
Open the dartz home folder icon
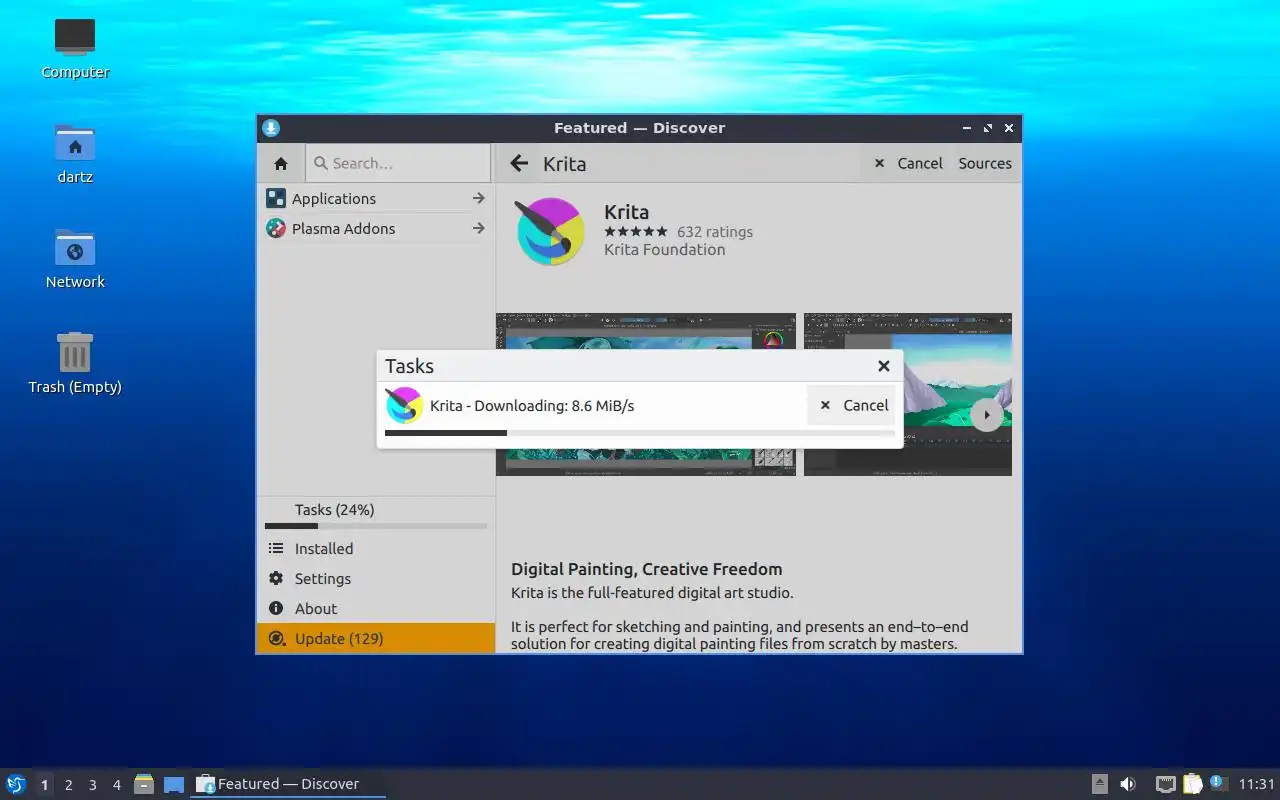75,153
